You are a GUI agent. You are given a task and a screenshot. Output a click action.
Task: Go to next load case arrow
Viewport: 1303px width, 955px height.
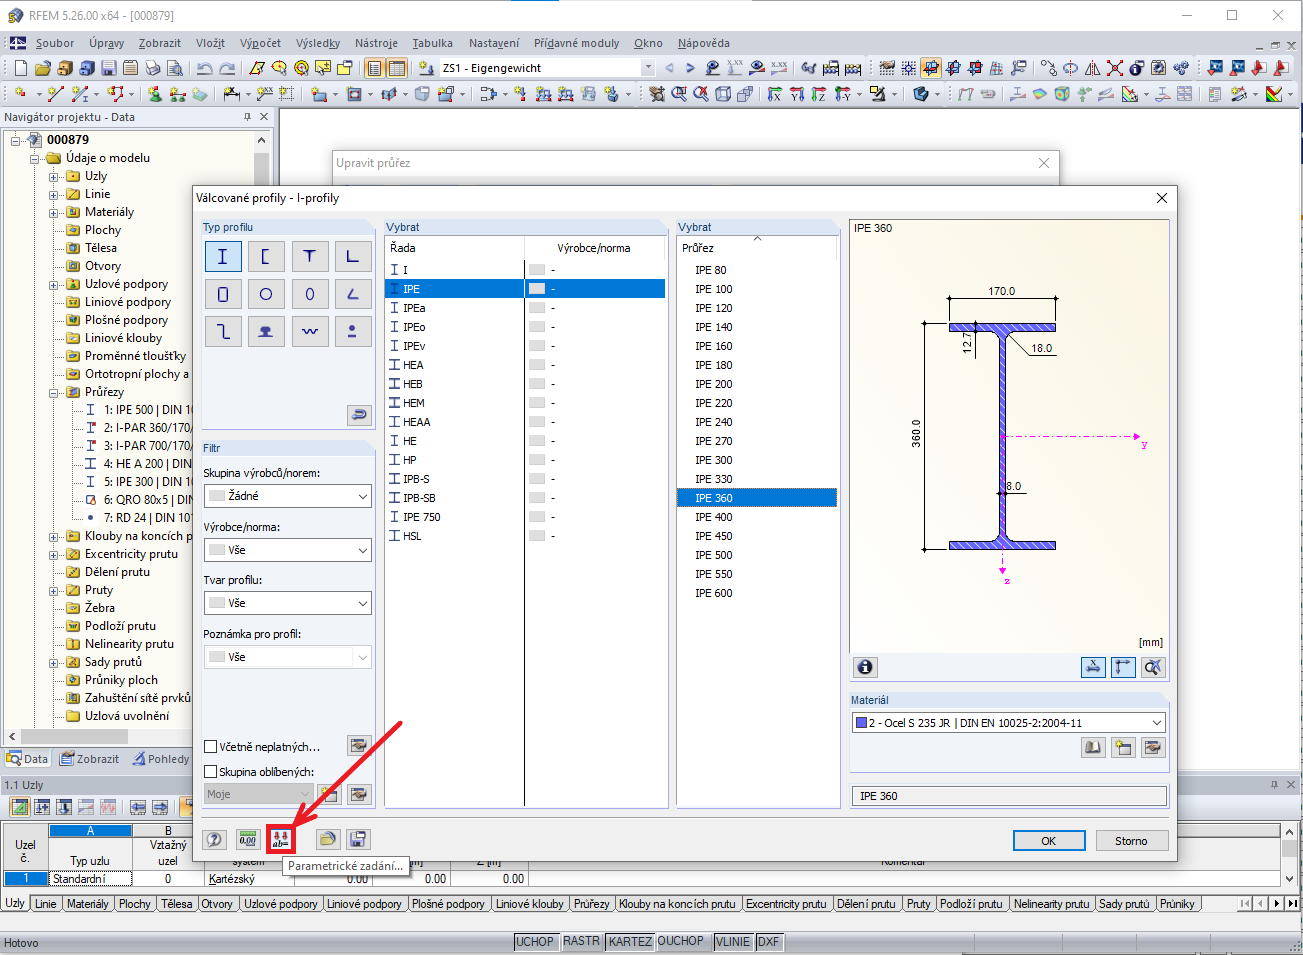pyautogui.click(x=690, y=68)
